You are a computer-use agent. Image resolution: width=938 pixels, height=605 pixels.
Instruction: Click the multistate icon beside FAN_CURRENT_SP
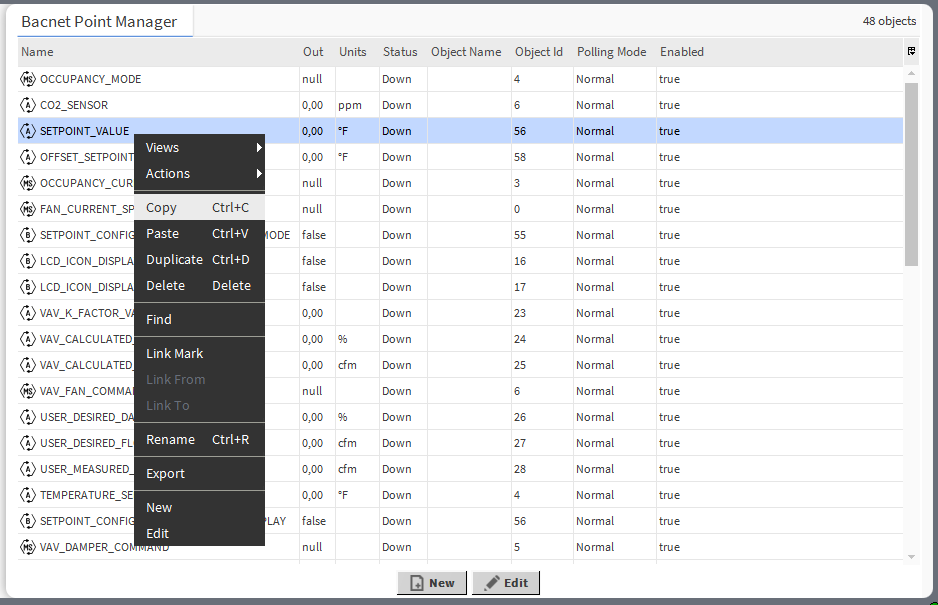[27, 208]
